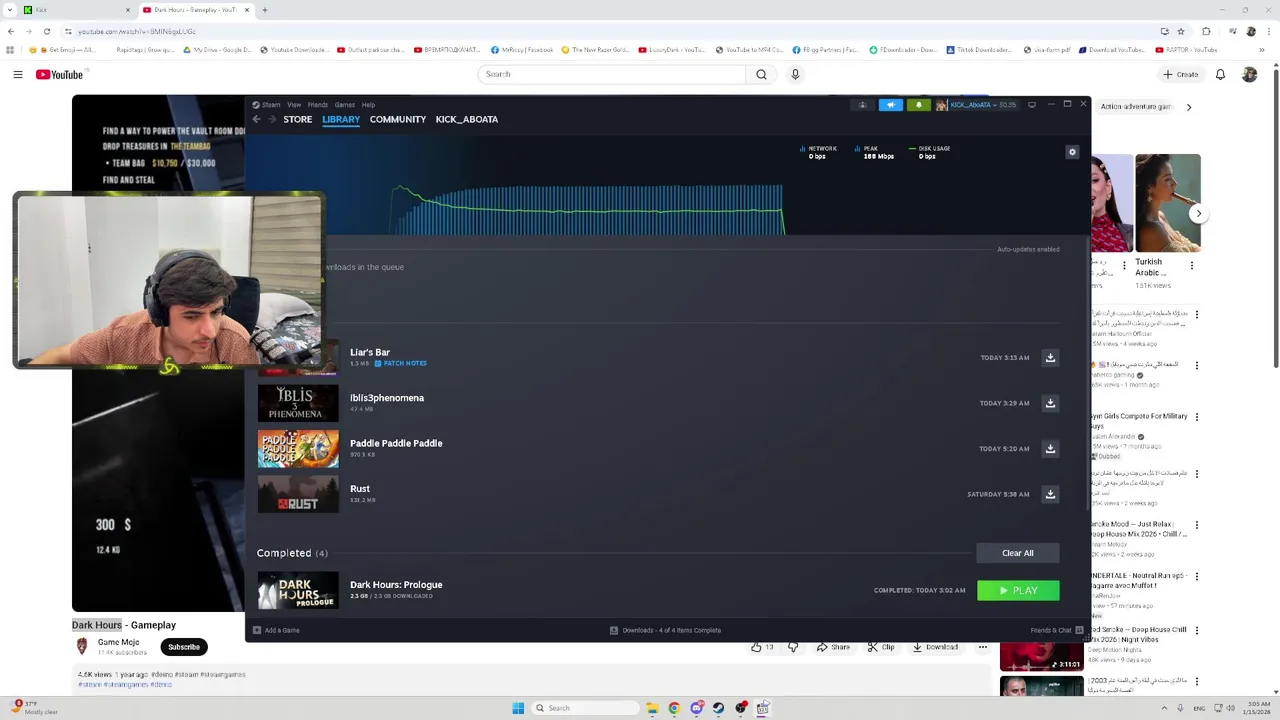Like the Dark Hours video
The width and height of the screenshot is (1280, 720).
762,647
